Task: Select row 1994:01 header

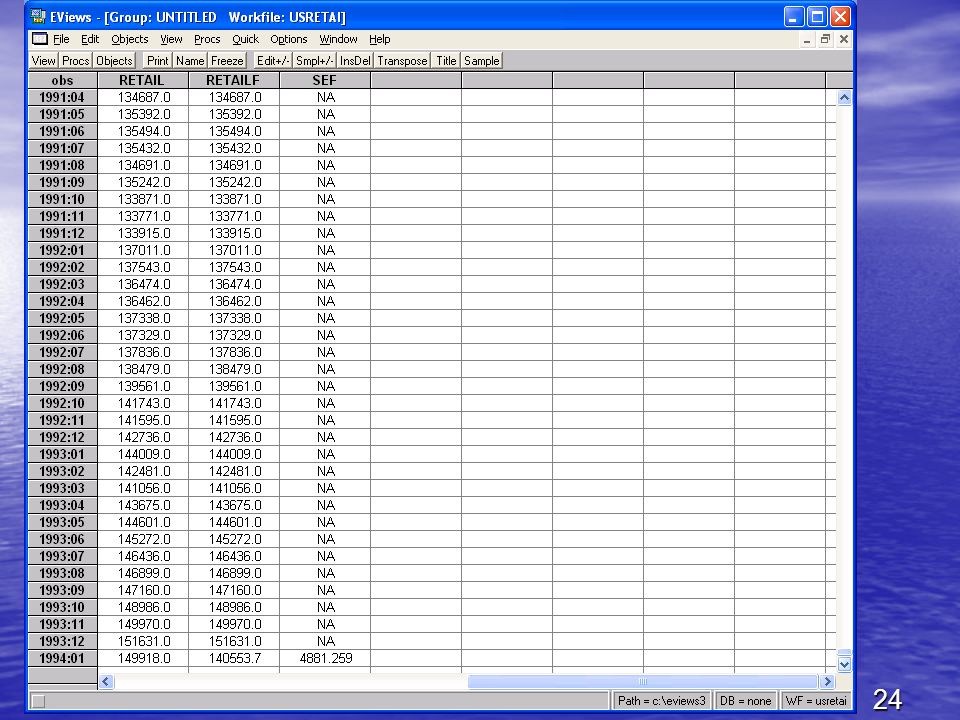Action: (62, 658)
